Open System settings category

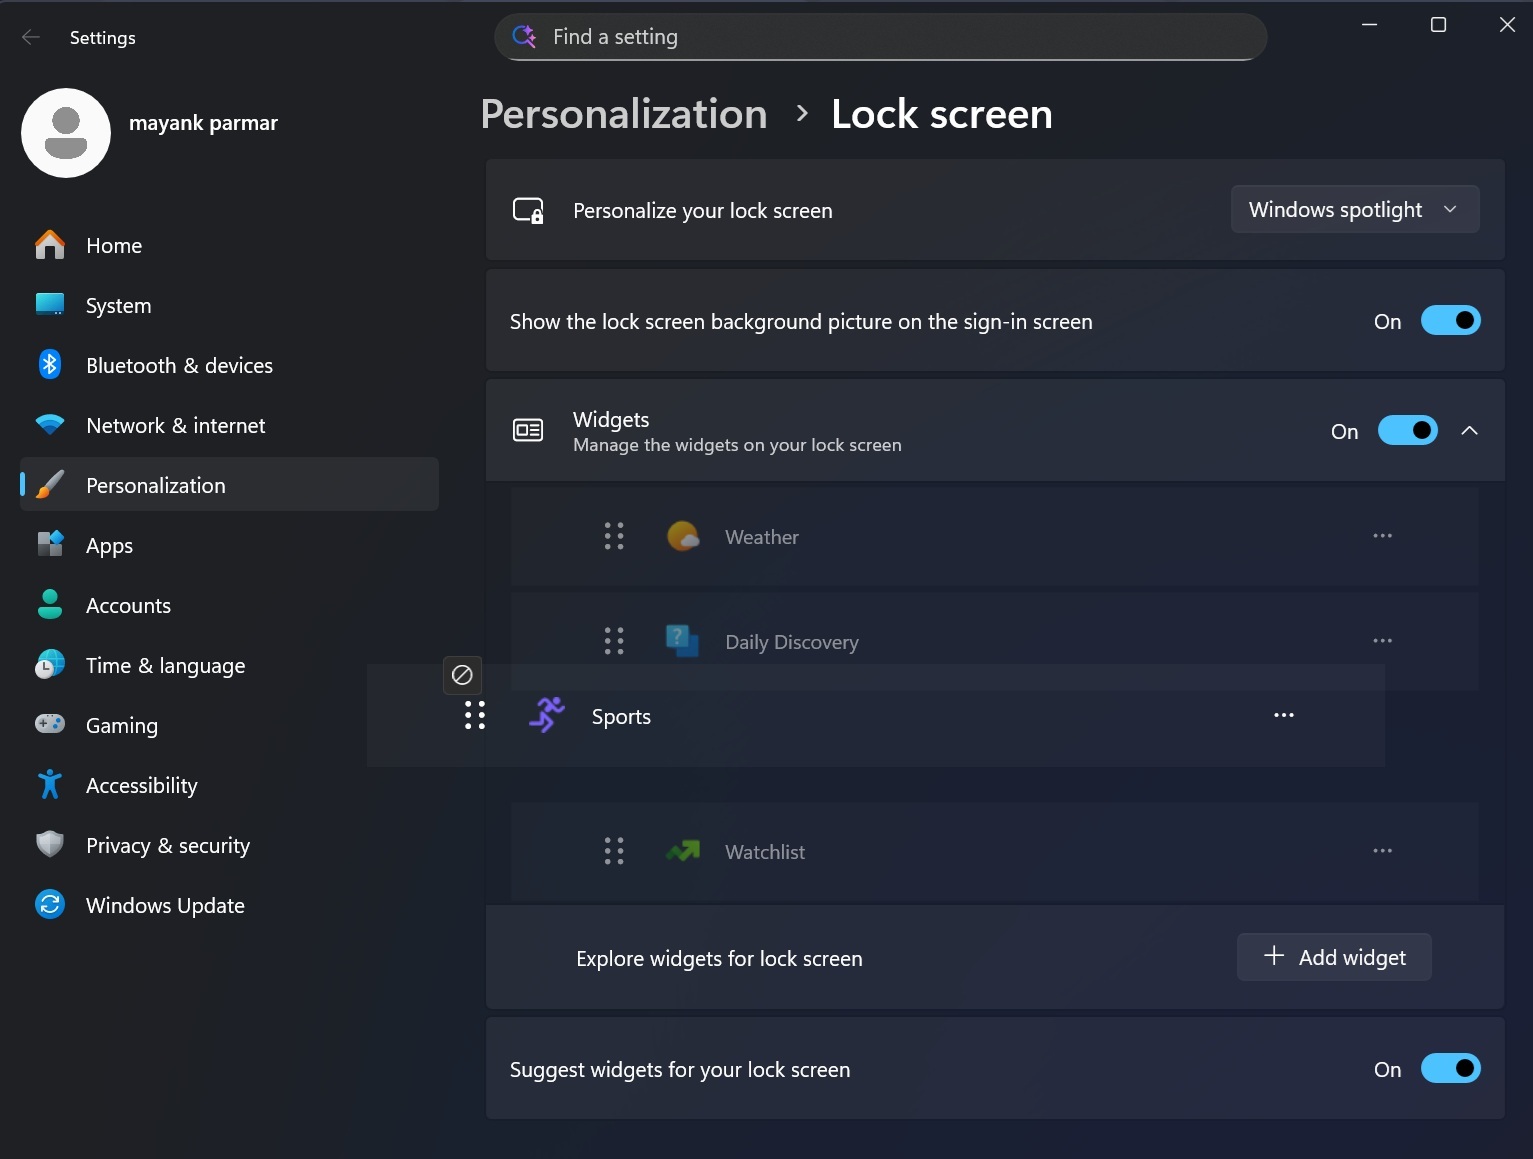229,305
